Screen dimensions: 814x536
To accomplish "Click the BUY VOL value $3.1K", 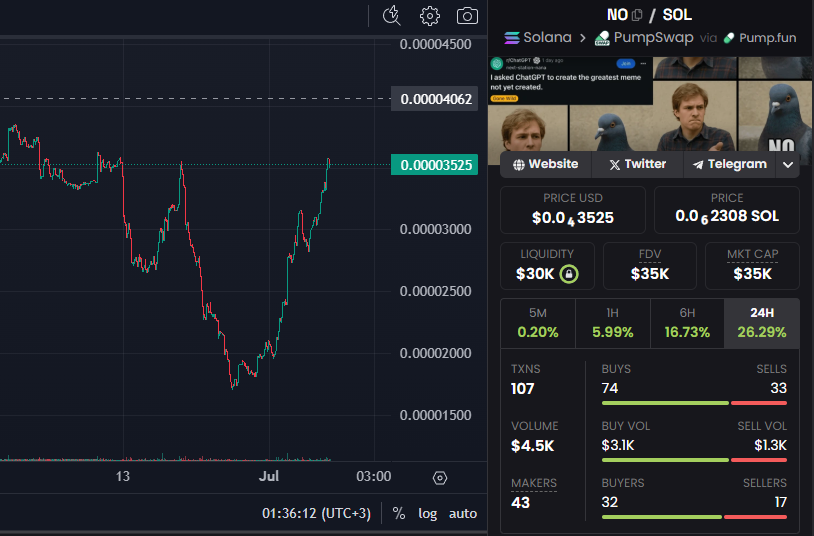I will (618, 445).
